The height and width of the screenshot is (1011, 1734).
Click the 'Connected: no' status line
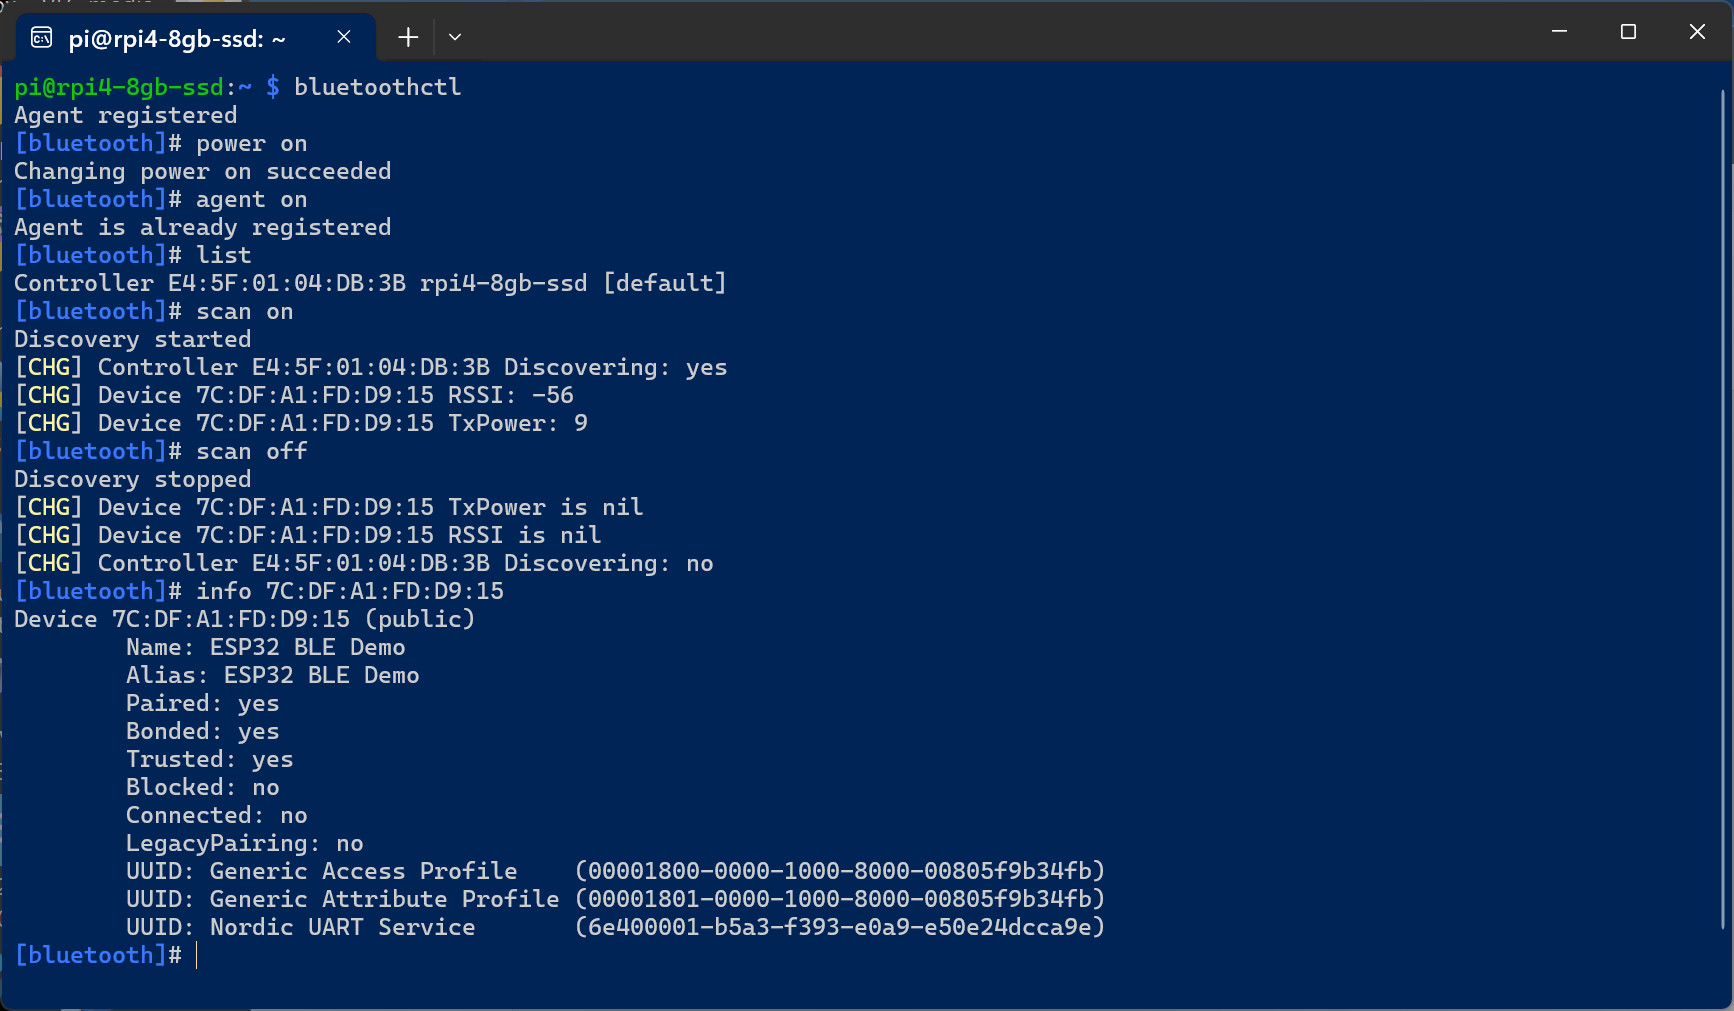point(217,815)
